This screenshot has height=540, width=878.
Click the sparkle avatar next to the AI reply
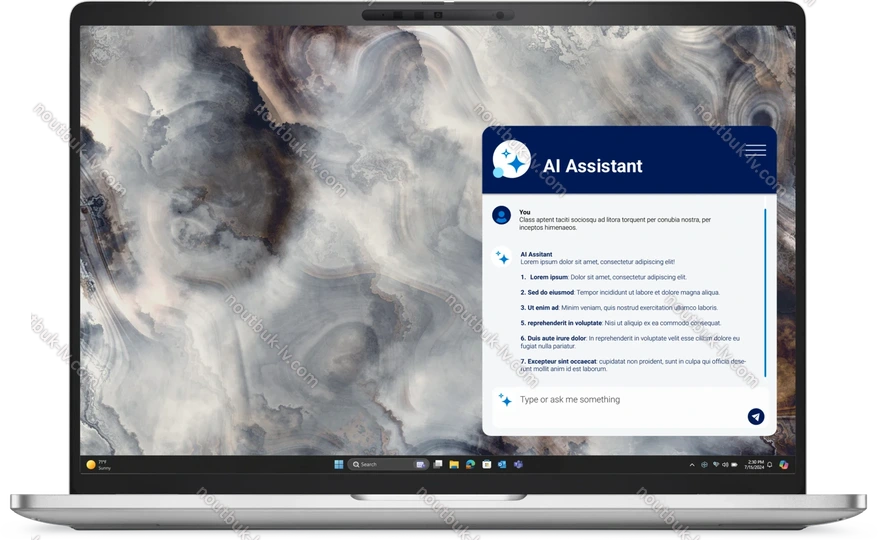(502, 257)
